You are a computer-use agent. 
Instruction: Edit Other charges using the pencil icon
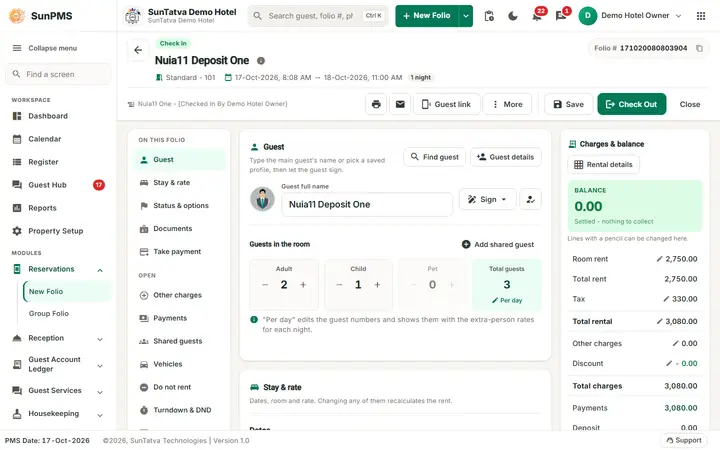pos(675,343)
